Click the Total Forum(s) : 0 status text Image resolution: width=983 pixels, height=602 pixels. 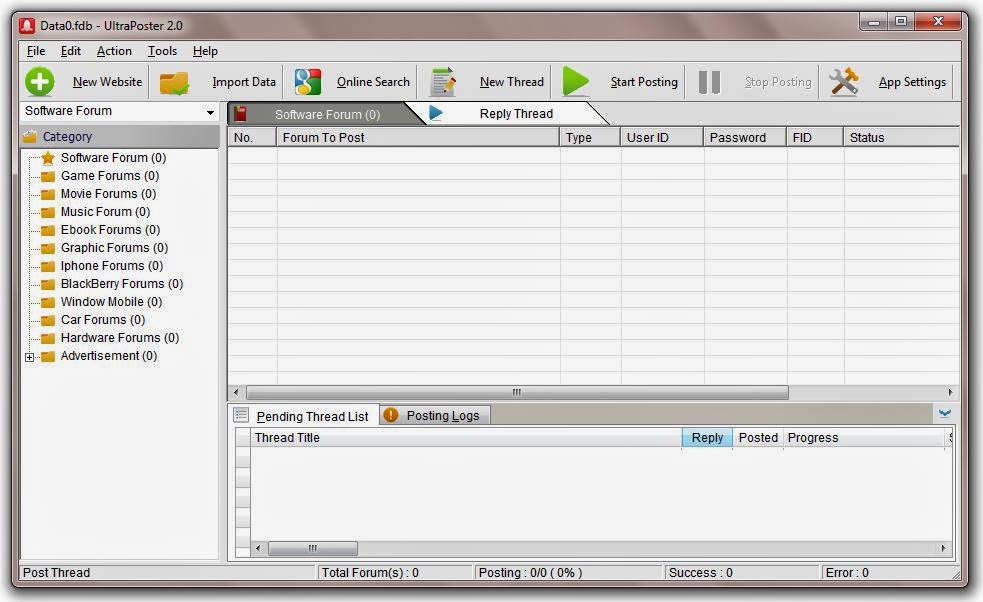(x=370, y=573)
